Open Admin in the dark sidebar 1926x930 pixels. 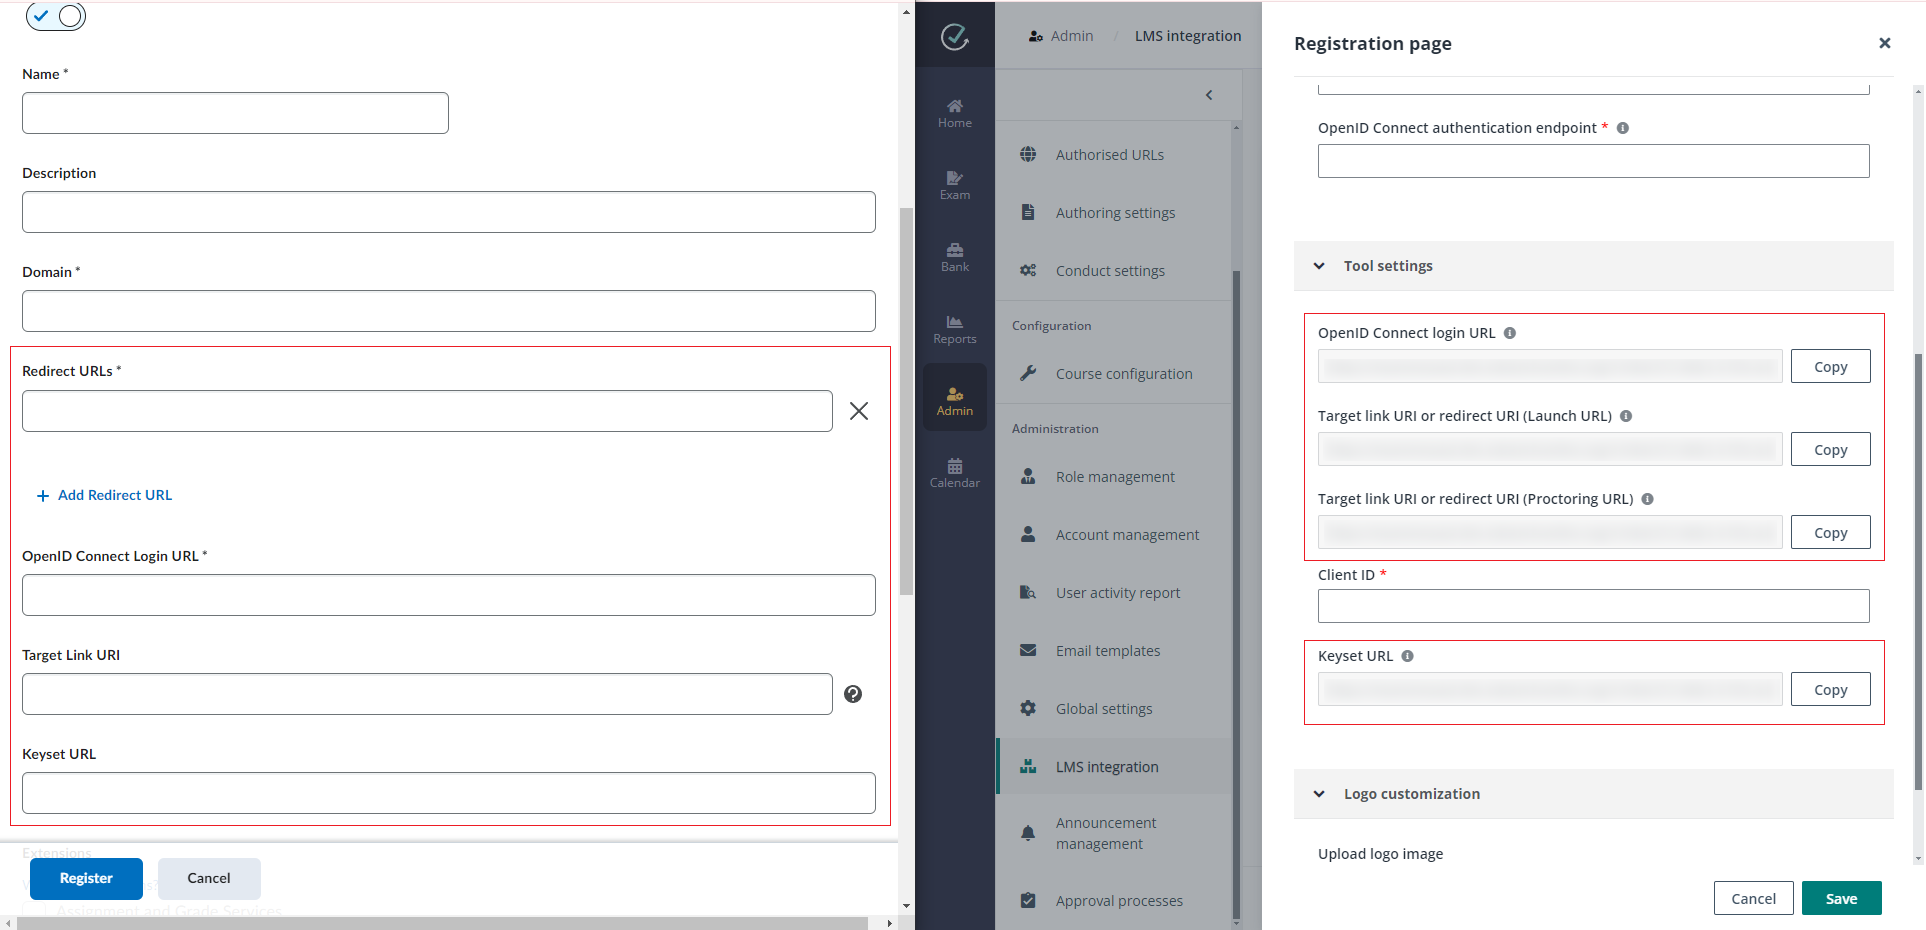pyautogui.click(x=955, y=398)
